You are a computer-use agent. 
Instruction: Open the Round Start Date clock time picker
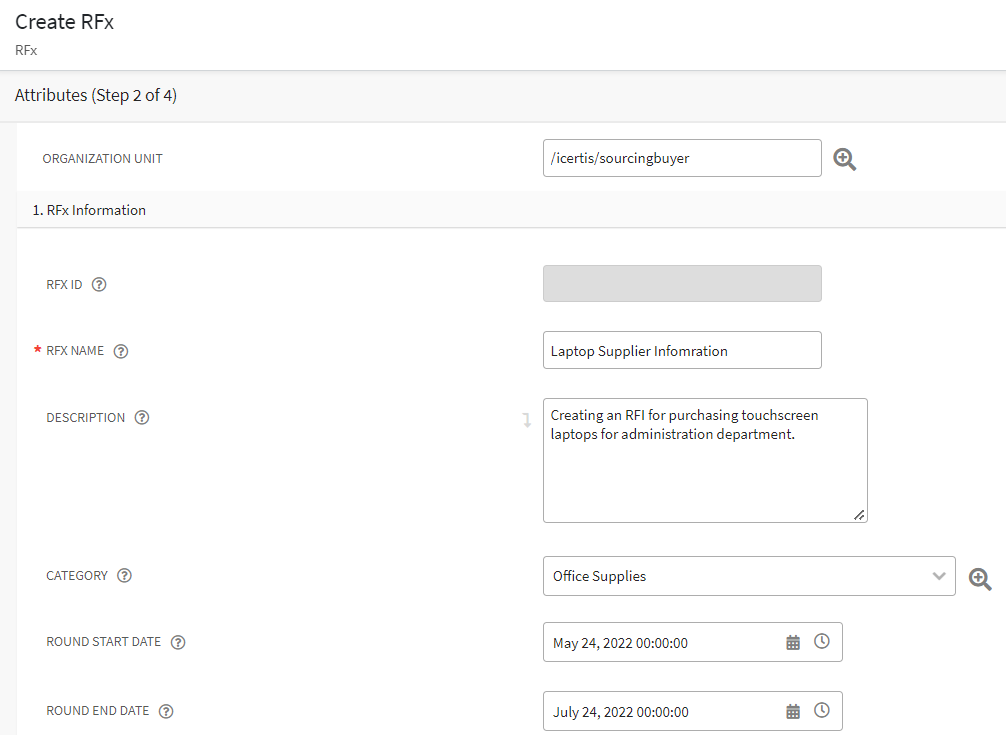pos(822,641)
